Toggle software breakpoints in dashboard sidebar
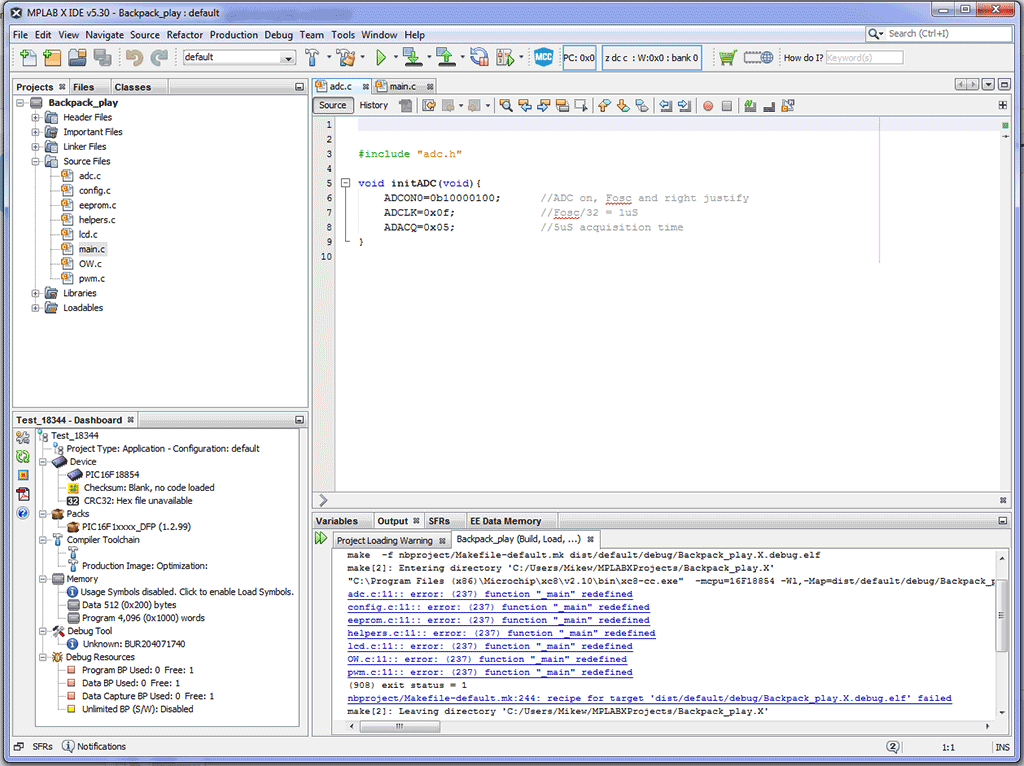This screenshot has height=766, width=1024. click(23, 475)
